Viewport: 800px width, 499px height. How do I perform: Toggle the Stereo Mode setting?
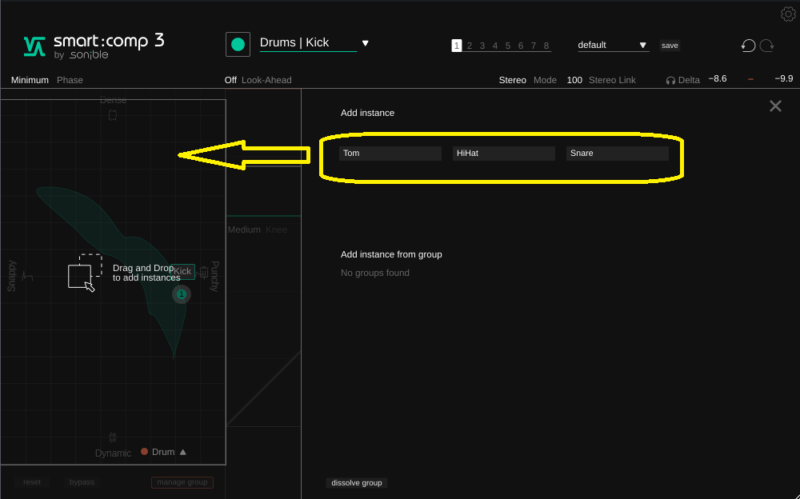click(x=512, y=80)
